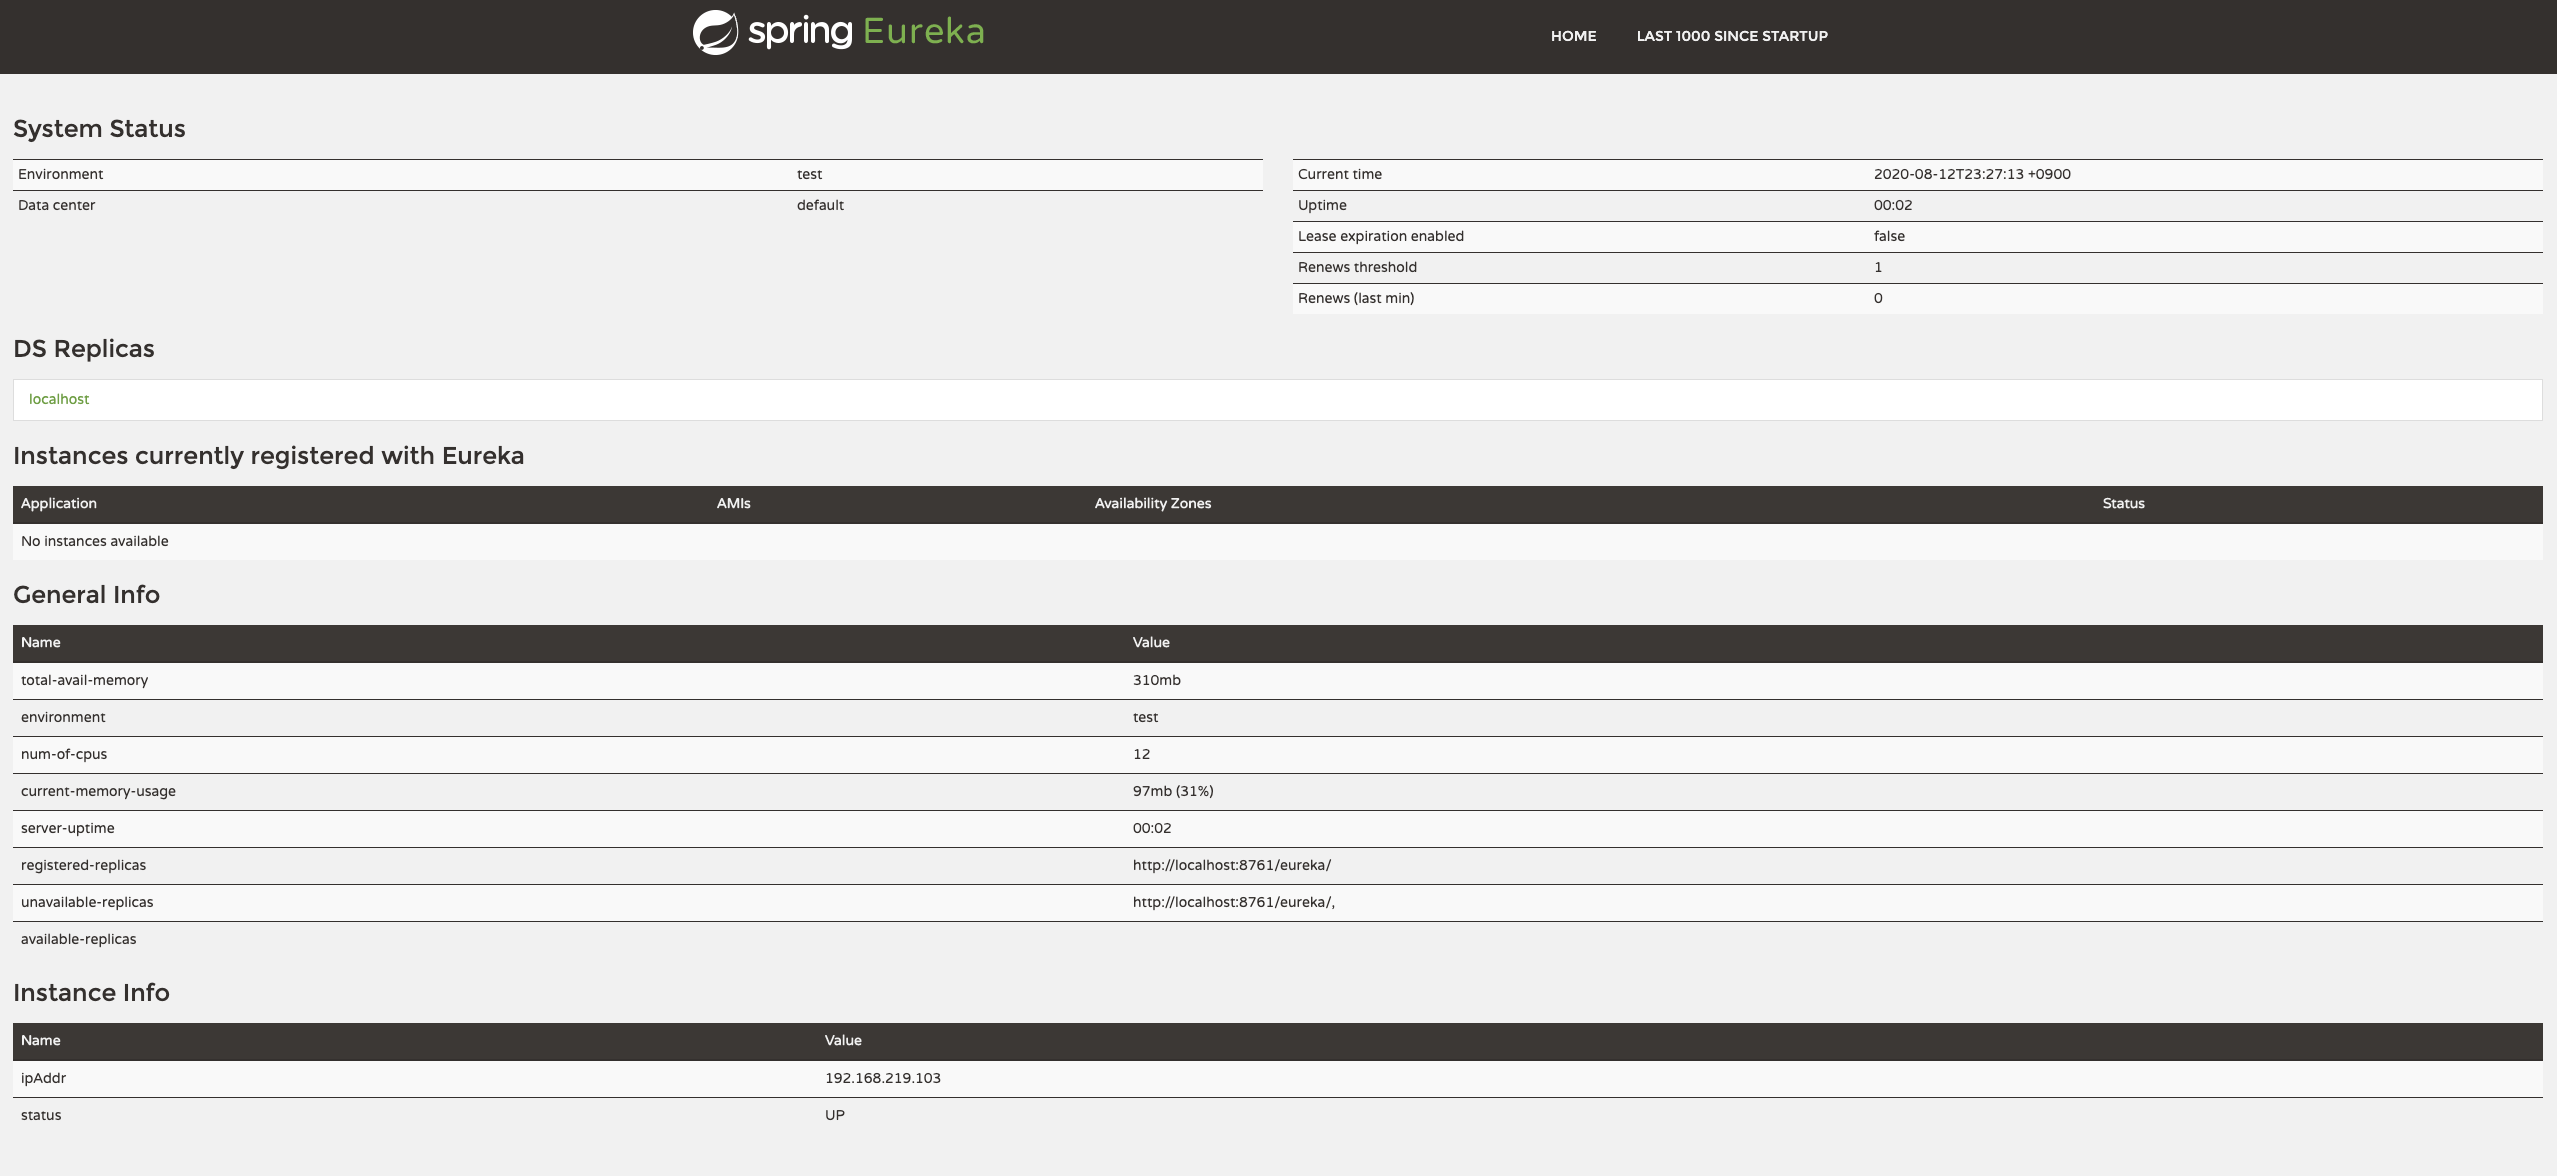Click the Status column header

coord(2123,504)
